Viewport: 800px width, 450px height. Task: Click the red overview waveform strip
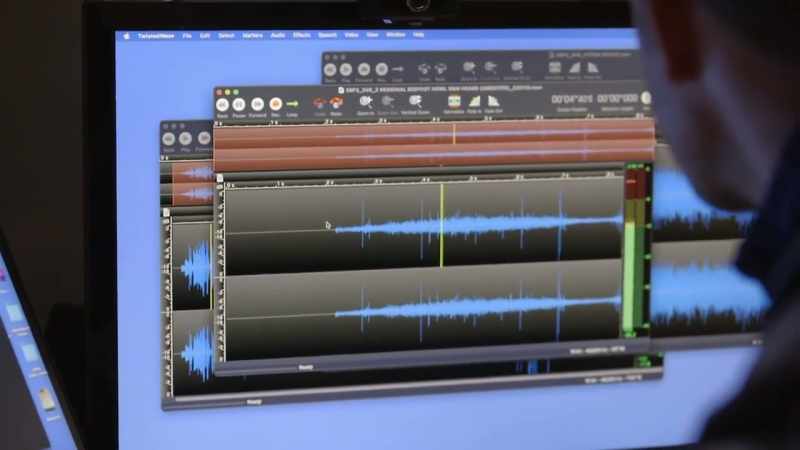click(434, 144)
